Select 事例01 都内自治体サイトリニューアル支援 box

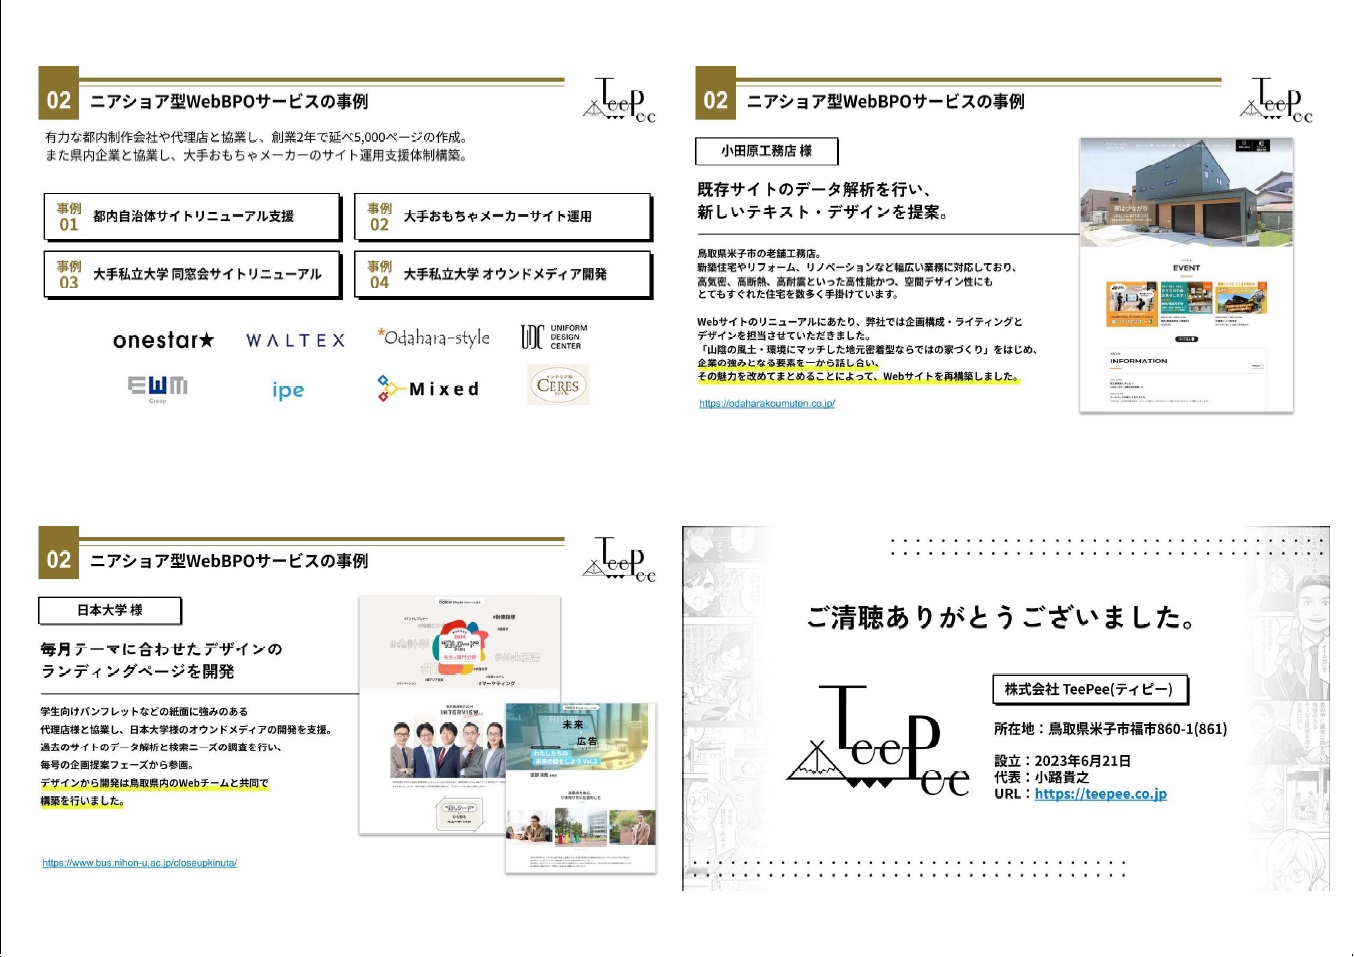(x=192, y=216)
